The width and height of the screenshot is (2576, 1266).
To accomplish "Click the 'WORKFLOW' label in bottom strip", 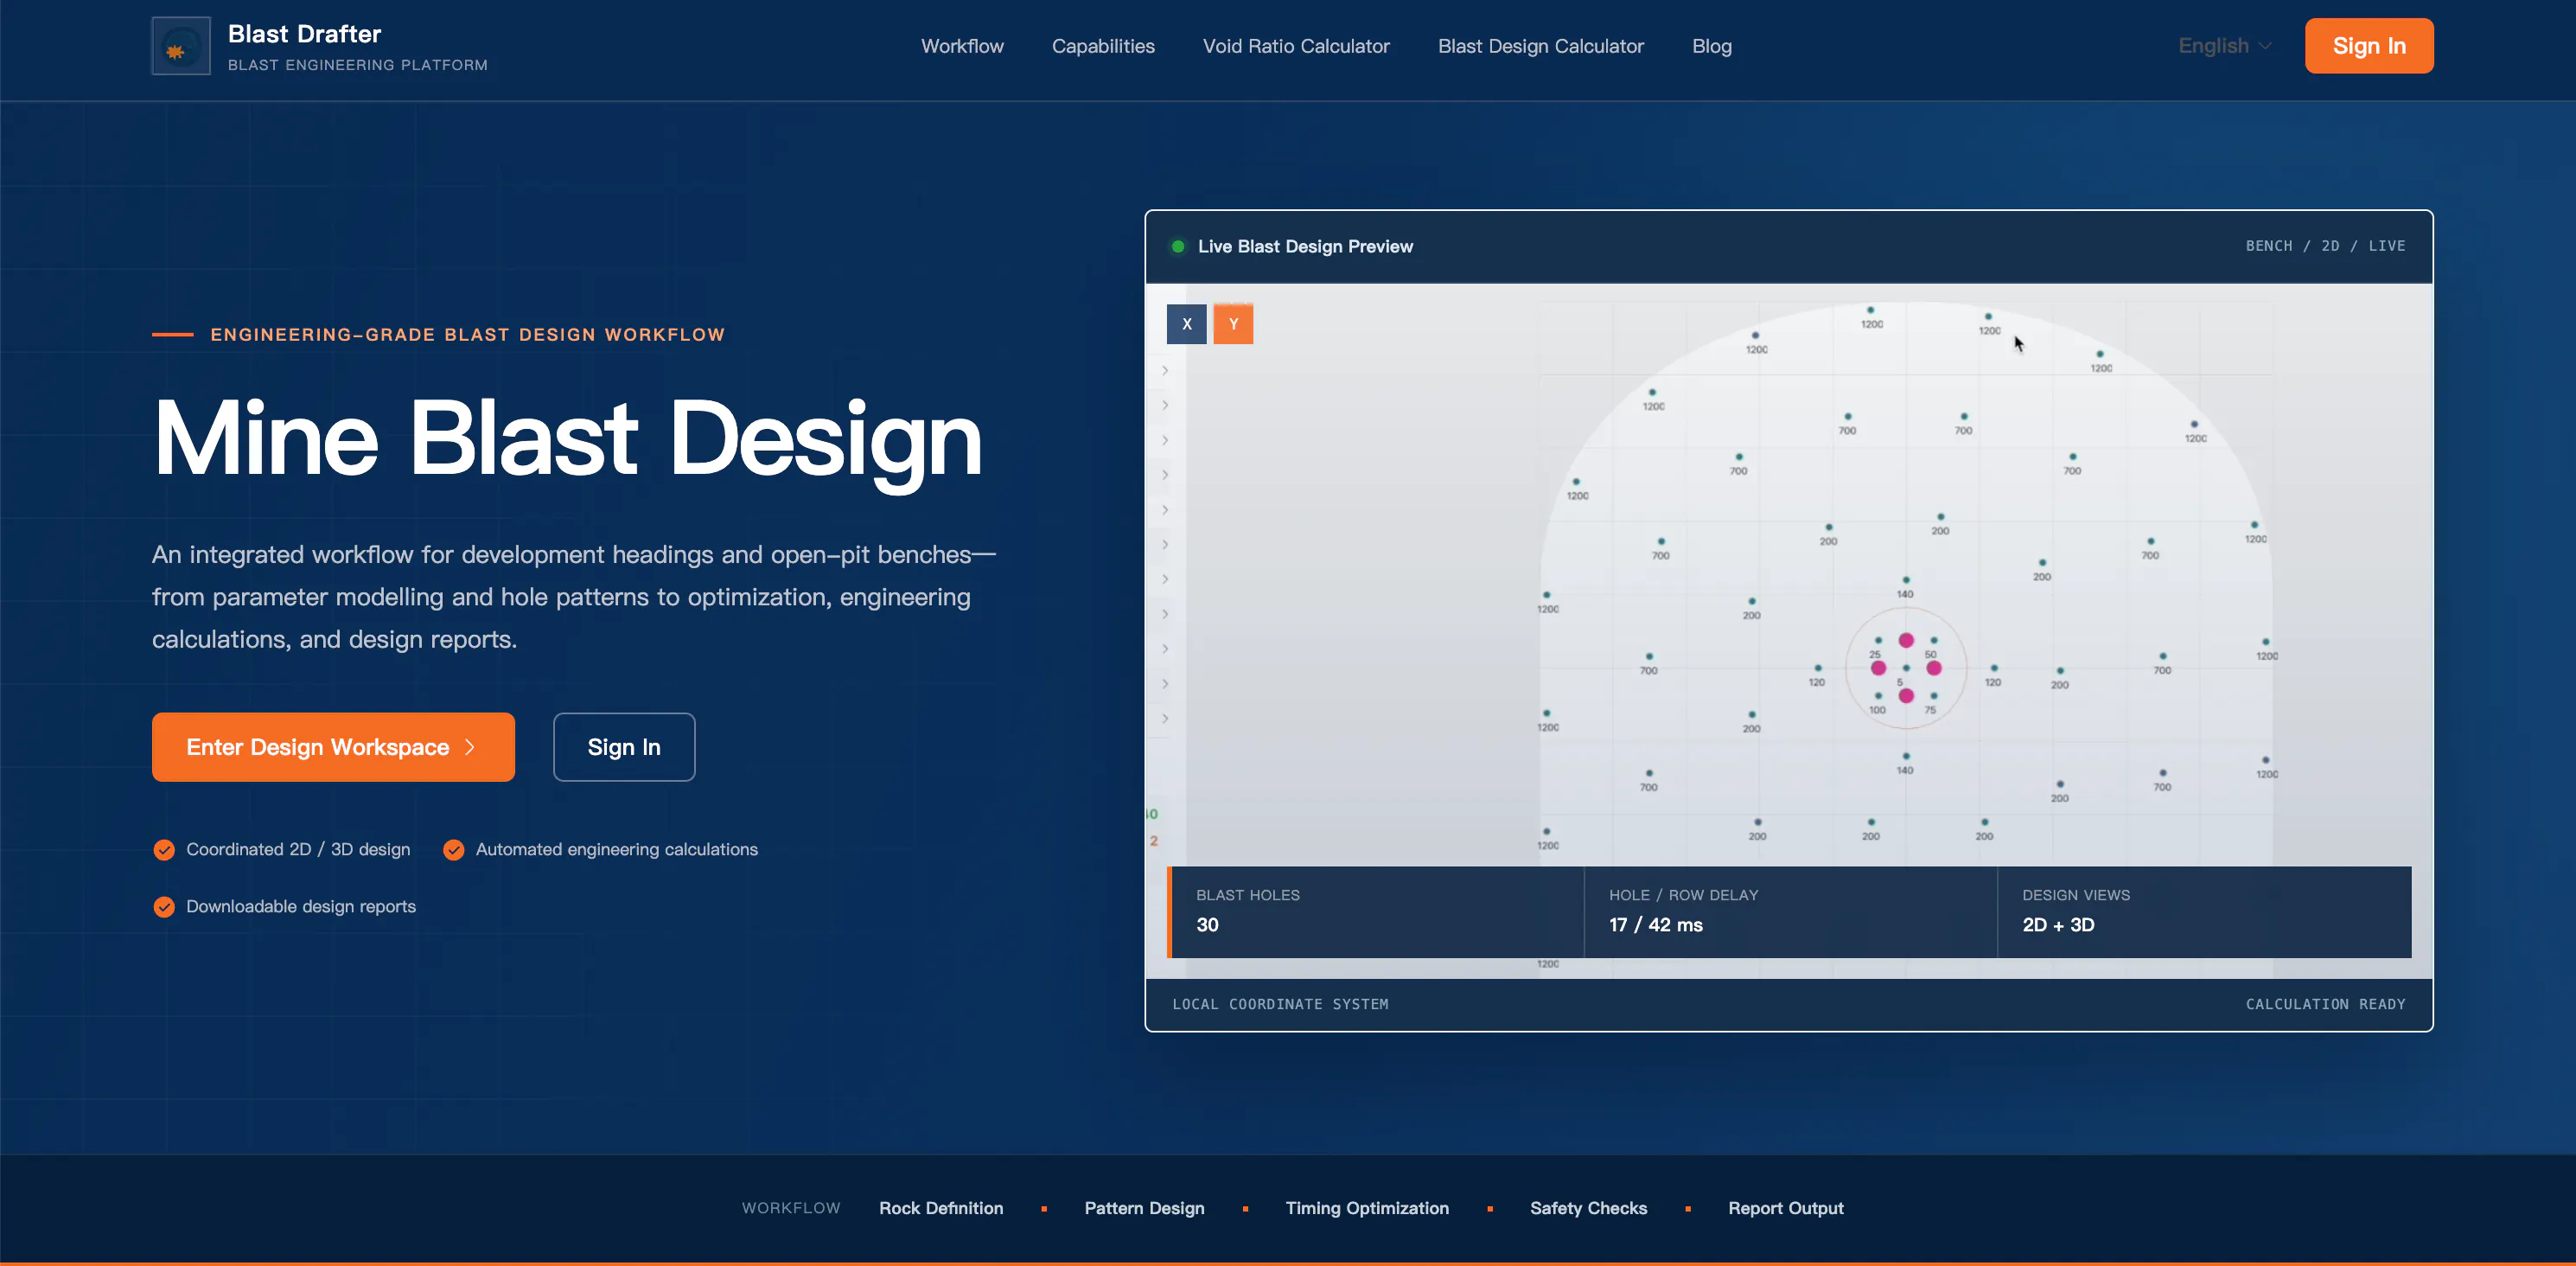I will click(791, 1208).
